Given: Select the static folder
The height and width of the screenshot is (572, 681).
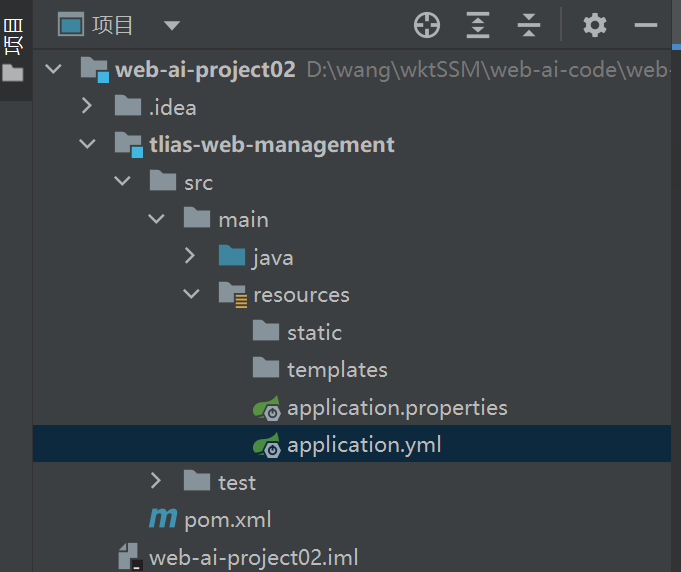Looking at the screenshot, I should tap(314, 332).
